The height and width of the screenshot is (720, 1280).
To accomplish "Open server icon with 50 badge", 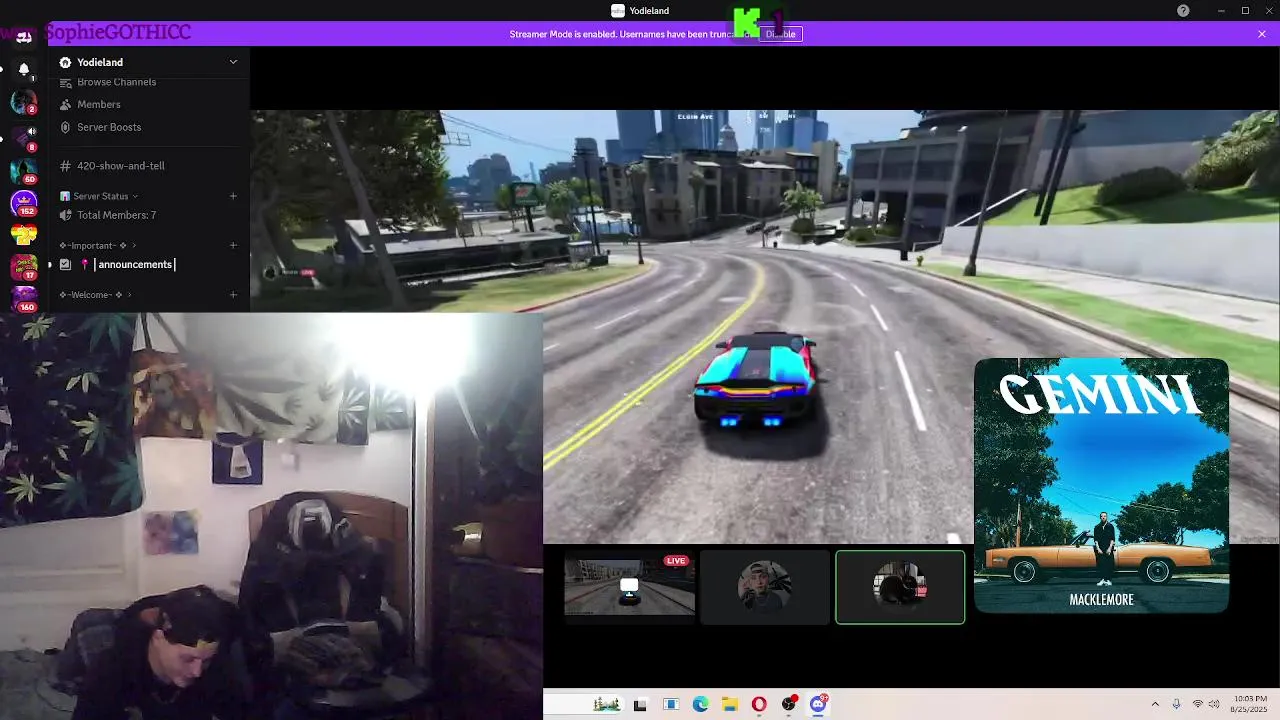I will point(24,170).
